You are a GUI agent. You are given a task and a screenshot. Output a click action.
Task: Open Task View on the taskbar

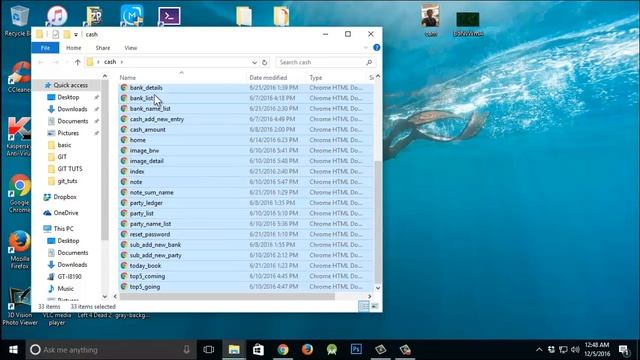209,350
